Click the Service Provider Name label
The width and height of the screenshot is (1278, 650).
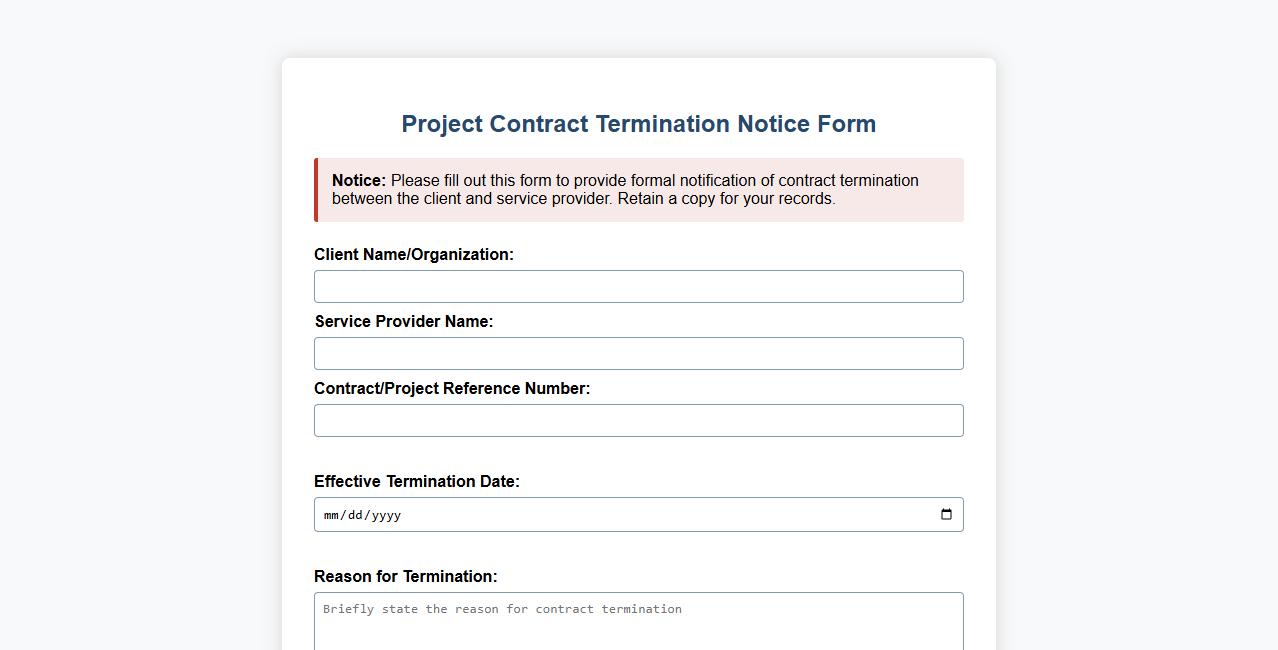point(404,321)
